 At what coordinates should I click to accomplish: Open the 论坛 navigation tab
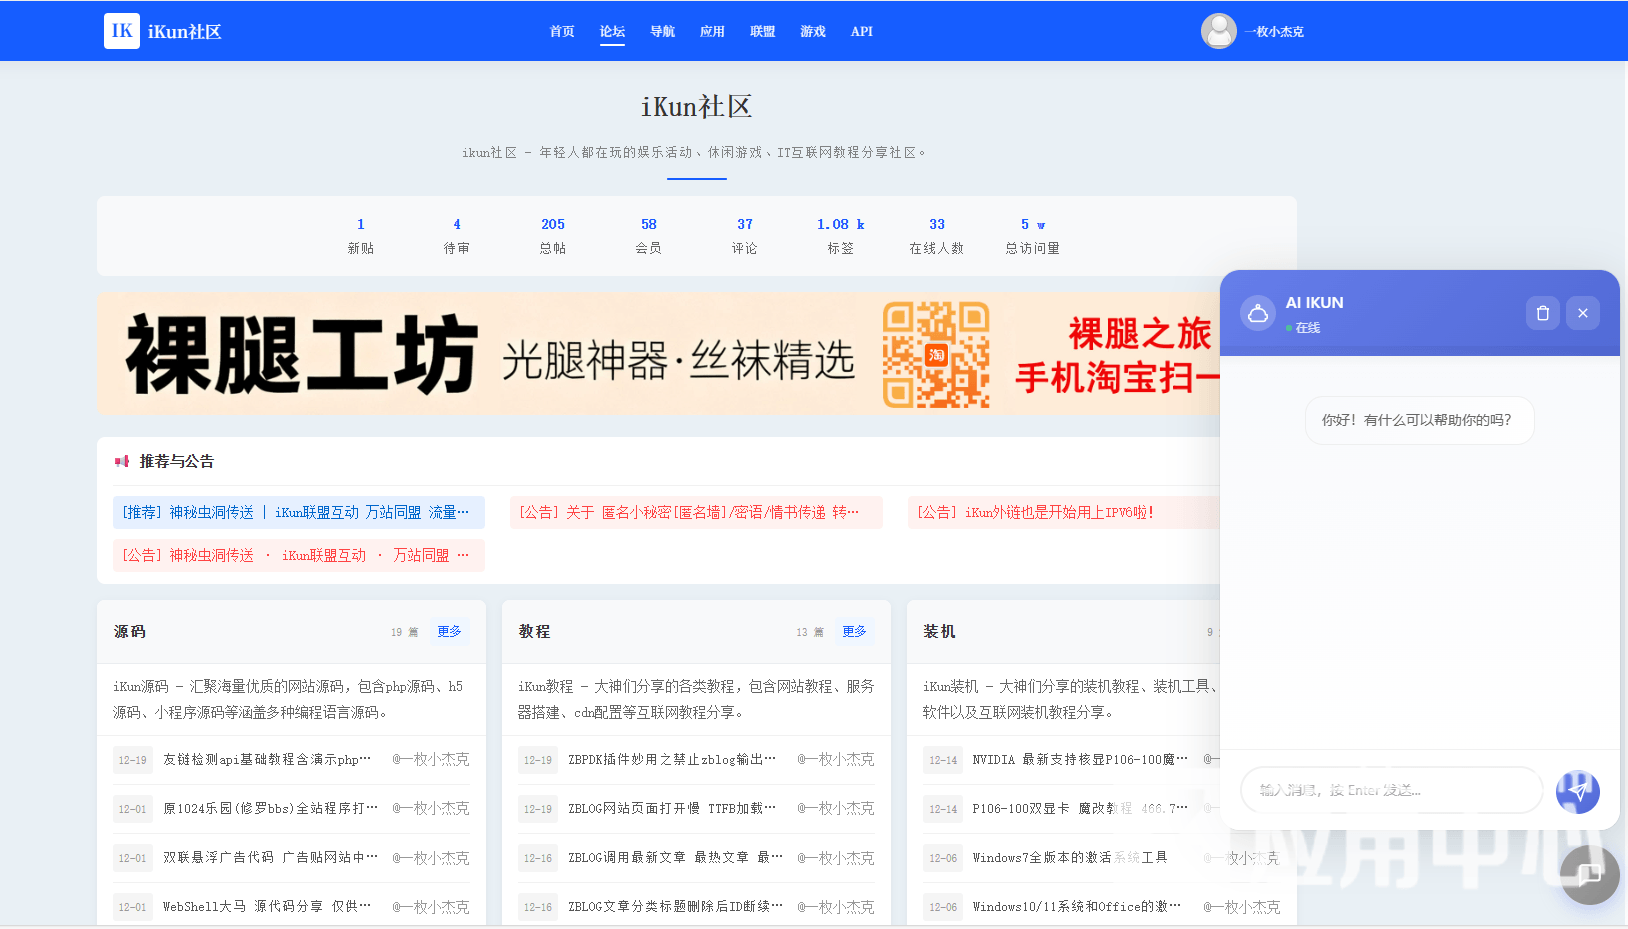coord(612,32)
